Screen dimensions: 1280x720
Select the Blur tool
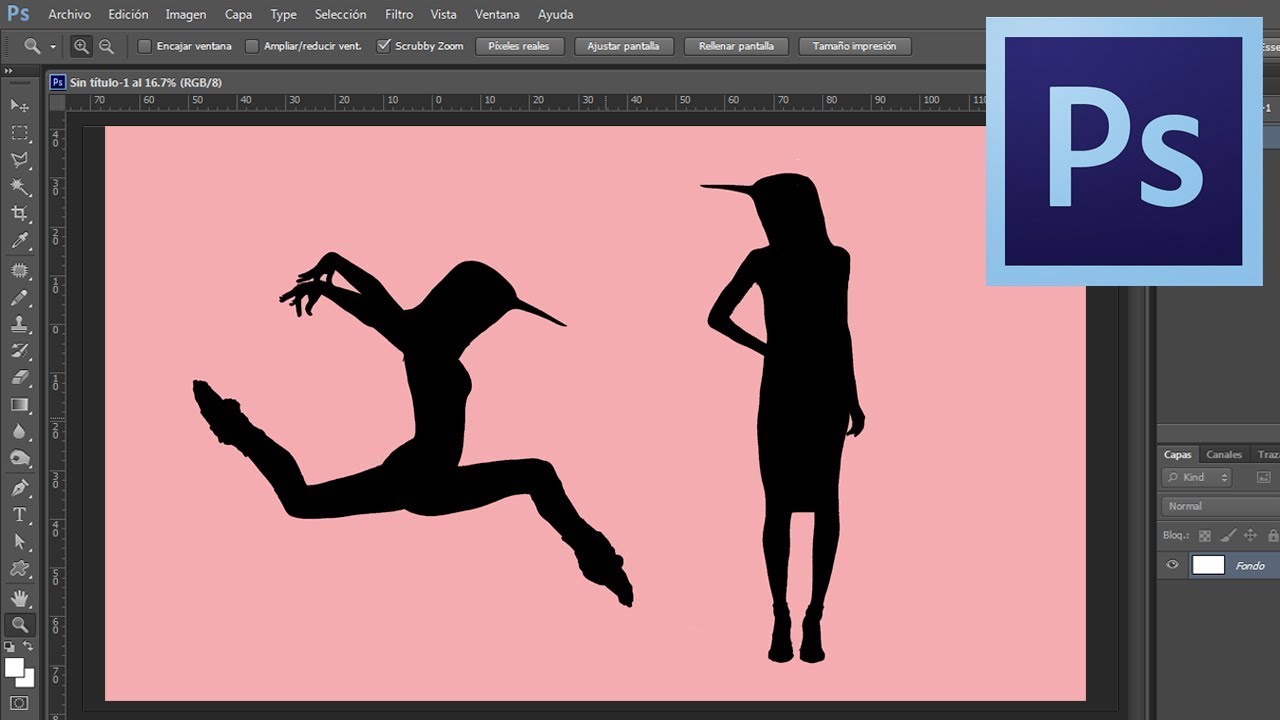click(19, 432)
